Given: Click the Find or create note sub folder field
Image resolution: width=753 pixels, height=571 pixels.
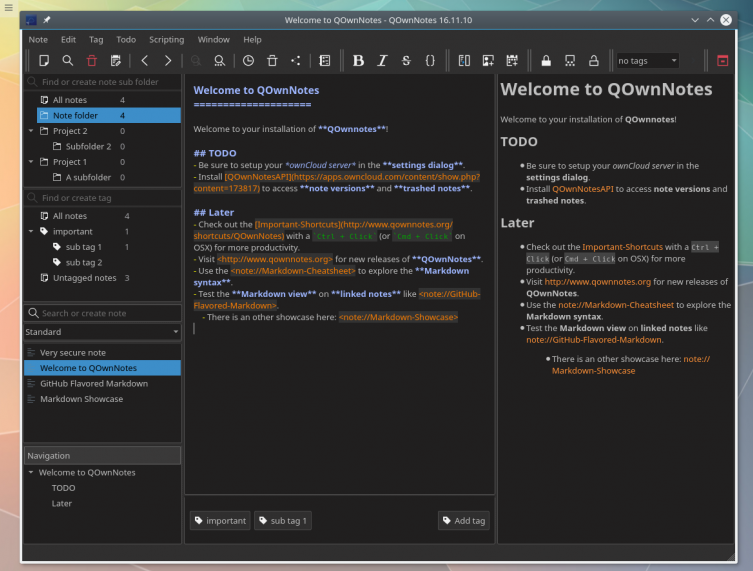Looking at the screenshot, I should coord(102,82).
